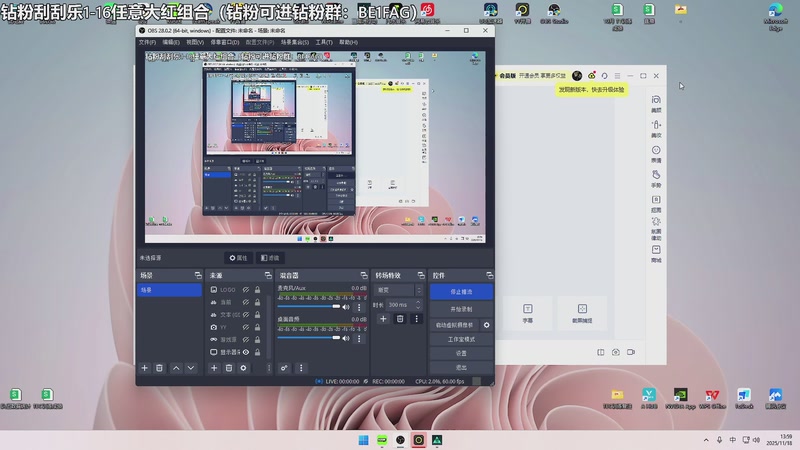Unlock the LOGO source lock icon
Image resolution: width=800 pixels, height=450 pixels.
point(258,290)
